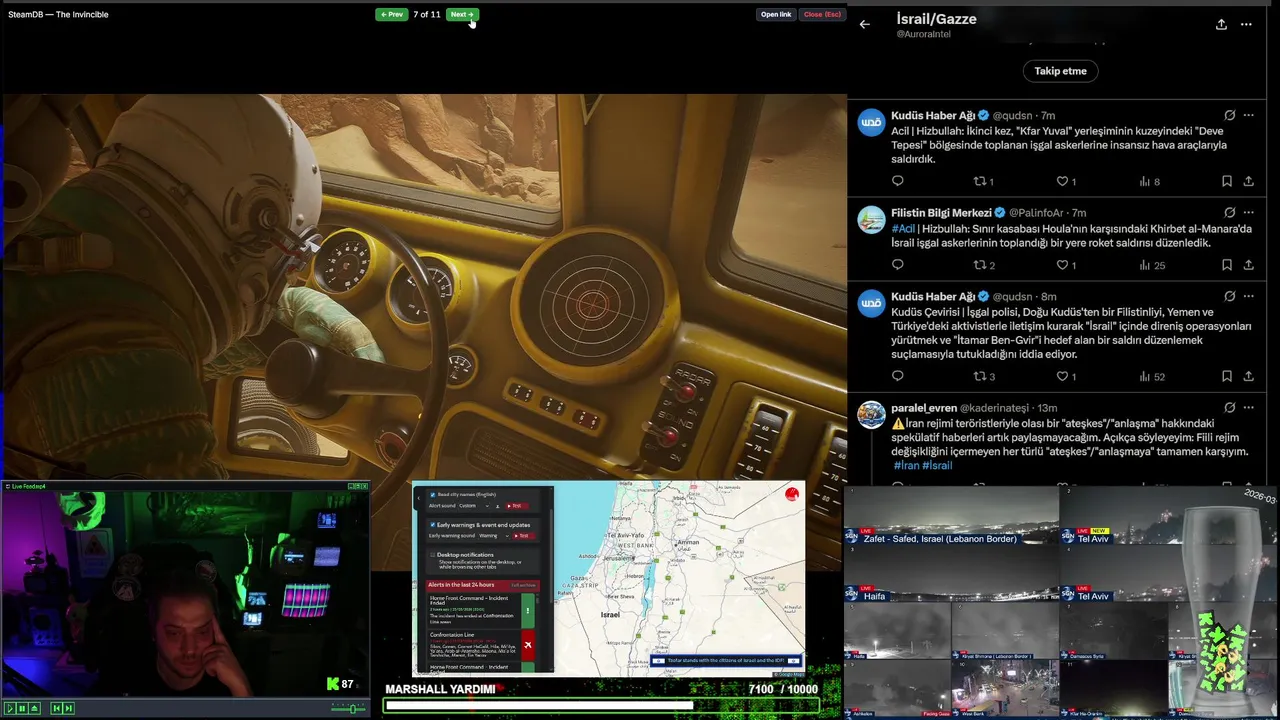Open the Early warning sound dropdown
This screenshot has height=720, width=1280.
(x=494, y=536)
